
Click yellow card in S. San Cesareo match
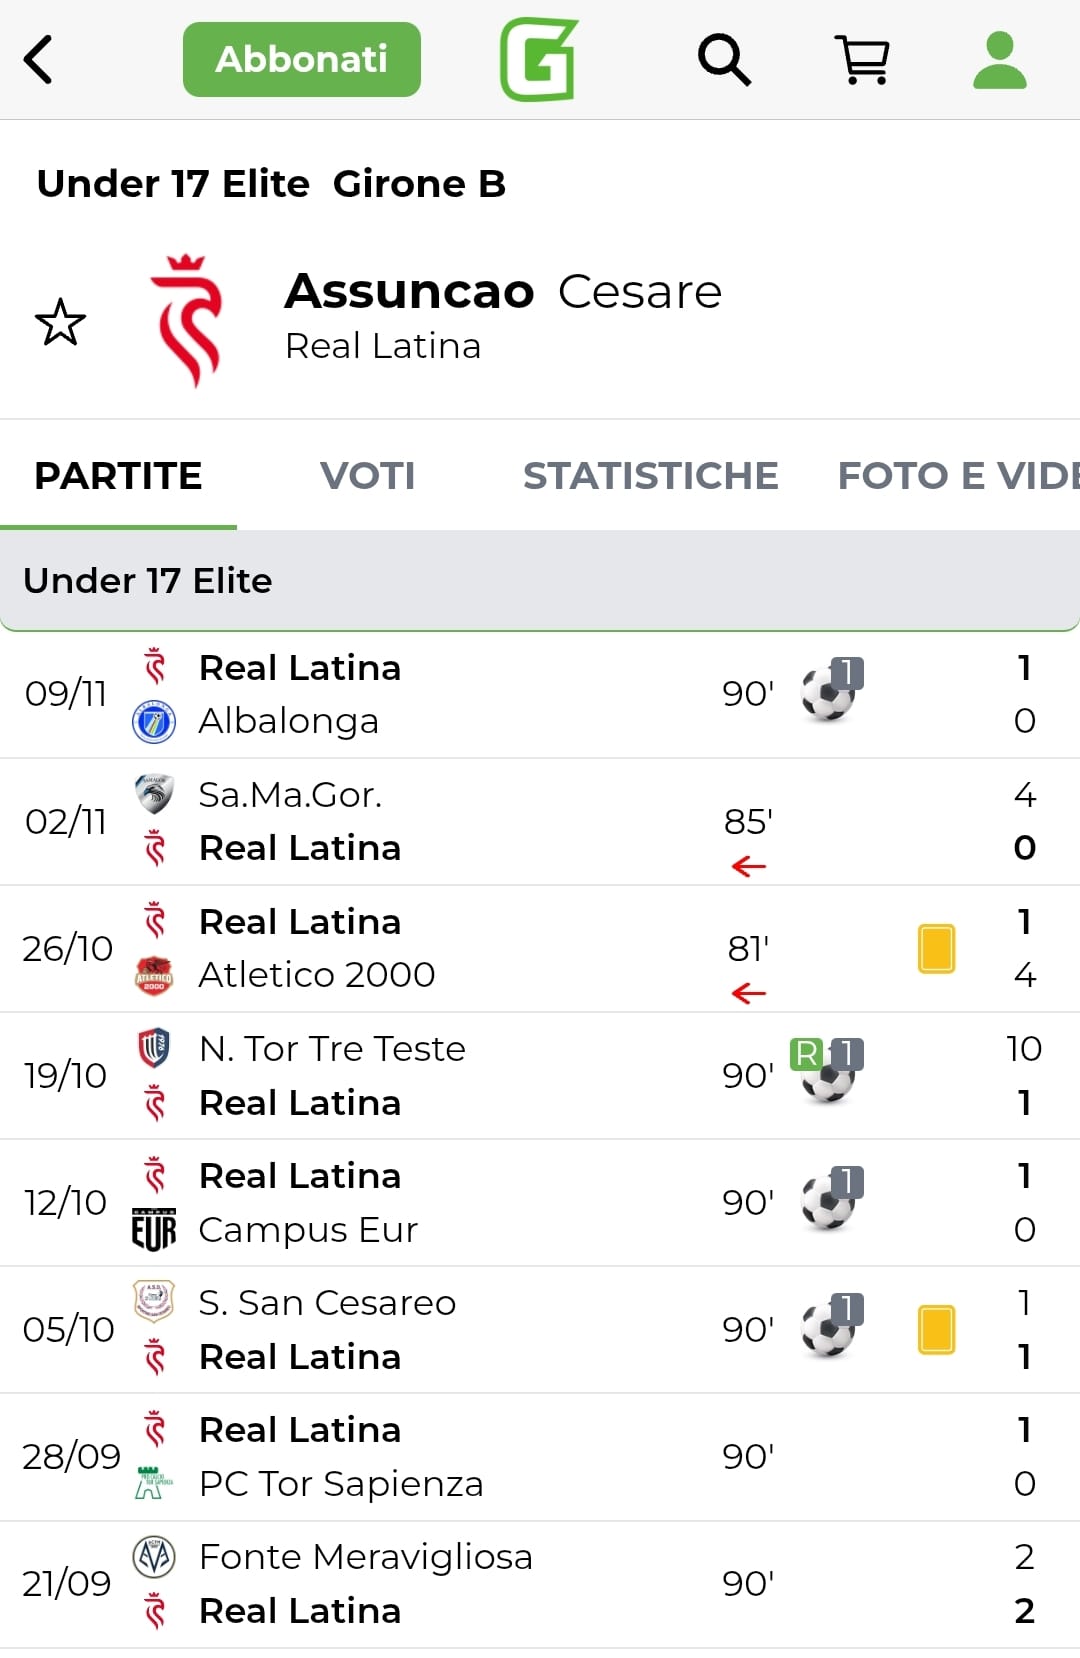tap(936, 1329)
